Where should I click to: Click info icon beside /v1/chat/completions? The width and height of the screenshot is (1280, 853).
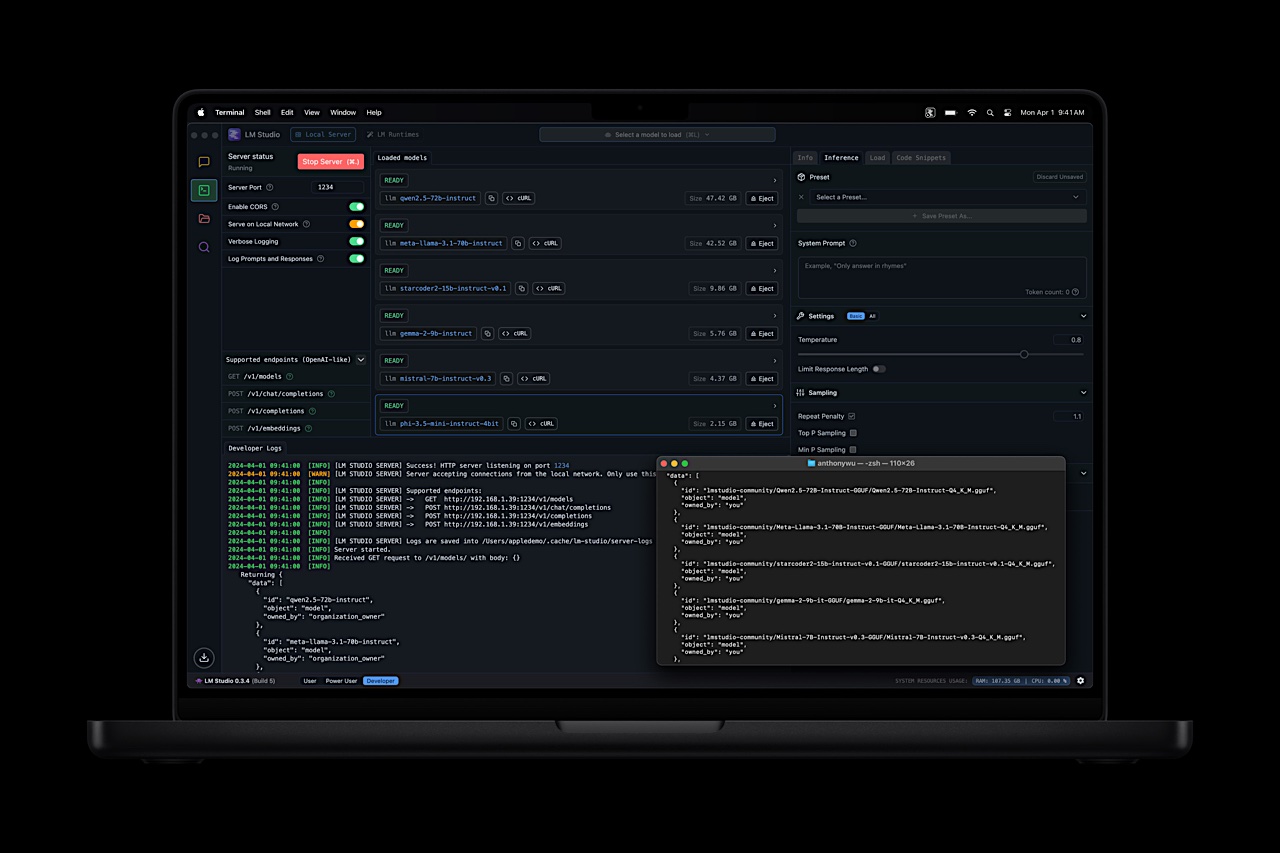point(331,394)
